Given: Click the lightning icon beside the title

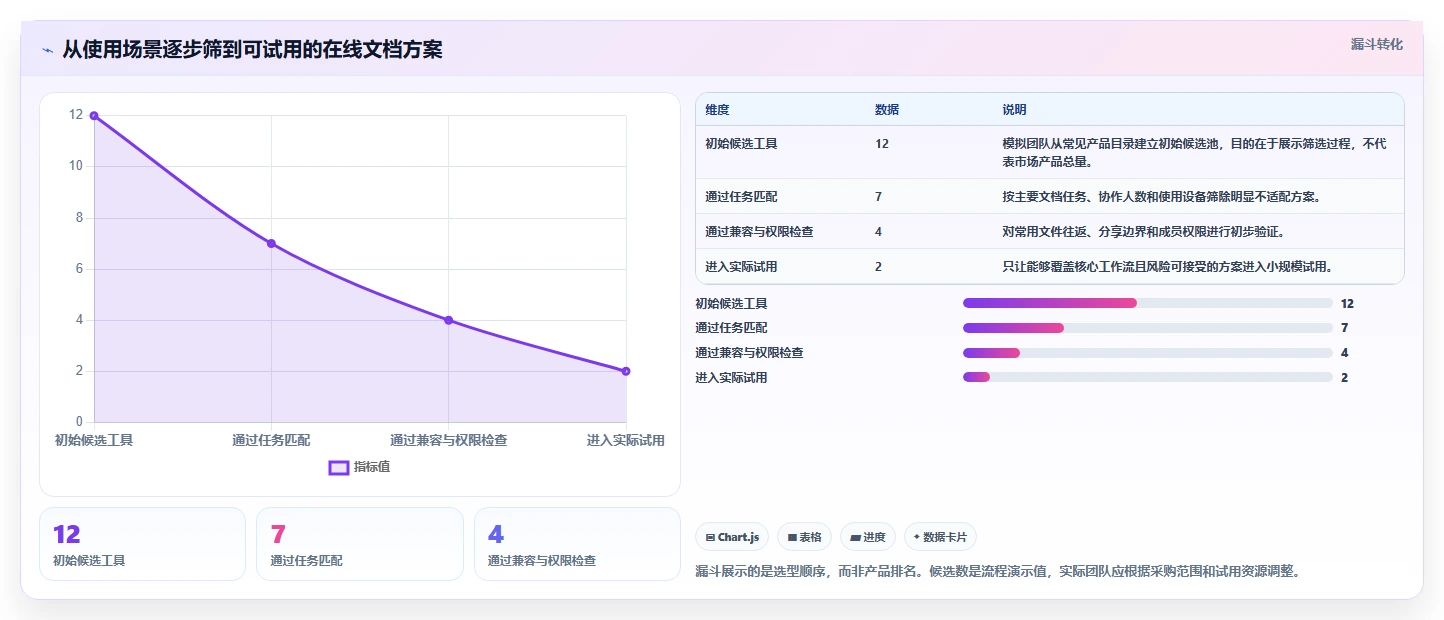Looking at the screenshot, I should tap(47, 50).
